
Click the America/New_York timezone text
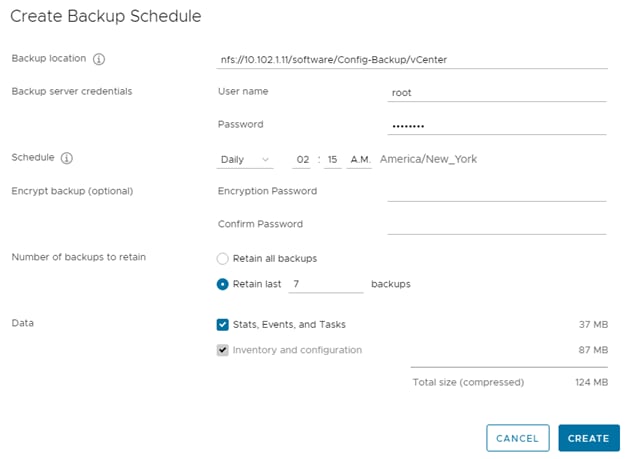(x=428, y=159)
